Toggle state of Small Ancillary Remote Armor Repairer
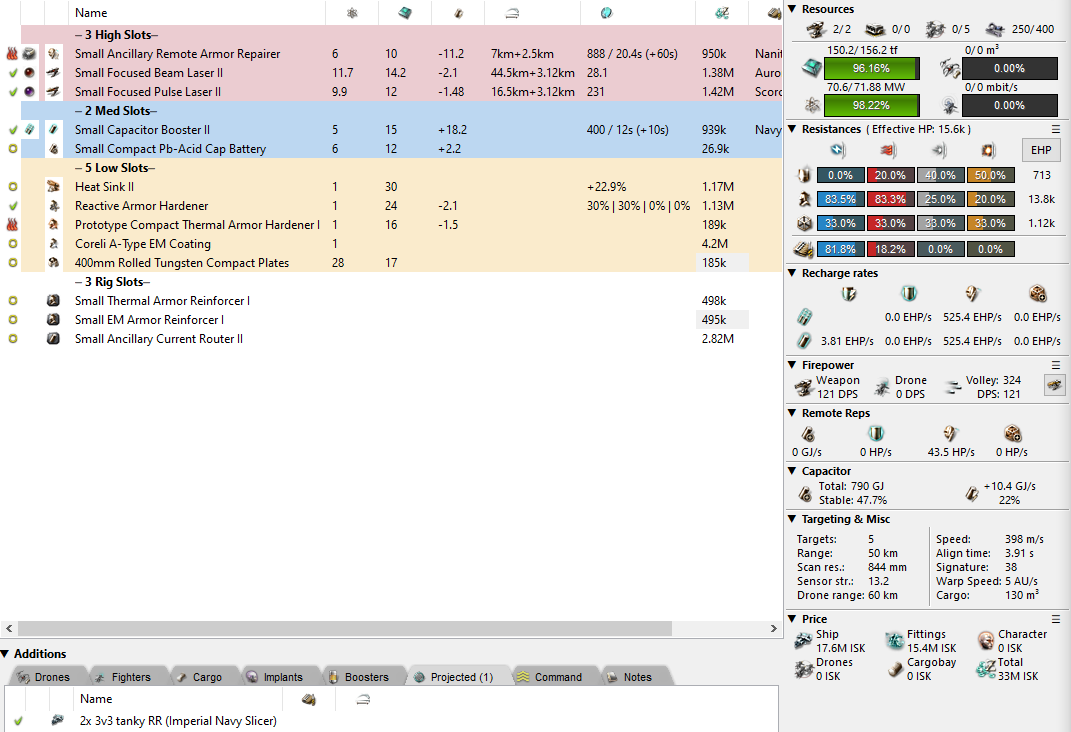 [x=12, y=54]
